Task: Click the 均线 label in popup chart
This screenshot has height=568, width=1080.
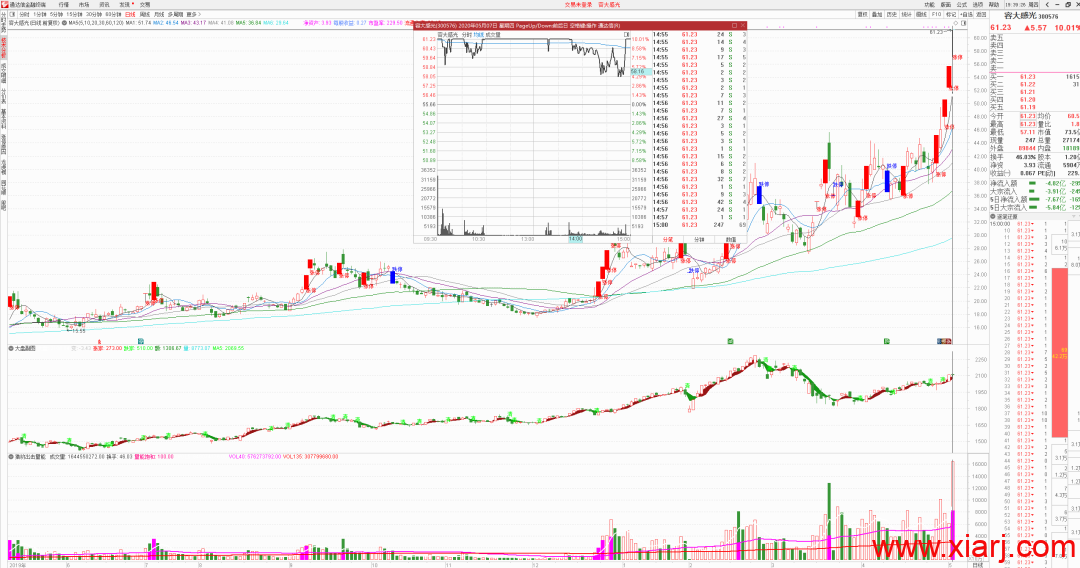Action: click(x=478, y=34)
